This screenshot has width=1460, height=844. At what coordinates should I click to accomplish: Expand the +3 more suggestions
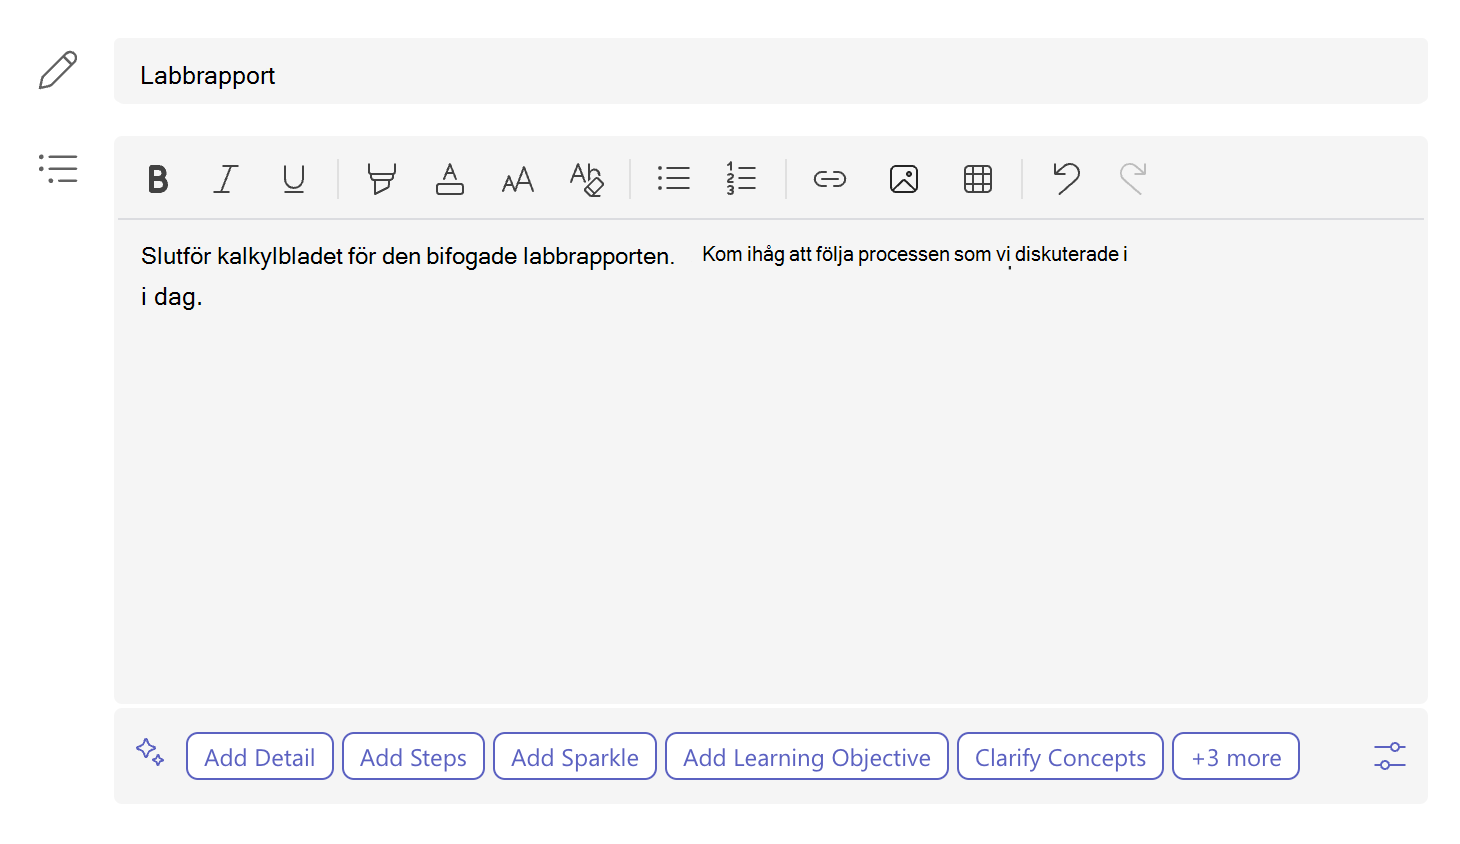(x=1236, y=757)
